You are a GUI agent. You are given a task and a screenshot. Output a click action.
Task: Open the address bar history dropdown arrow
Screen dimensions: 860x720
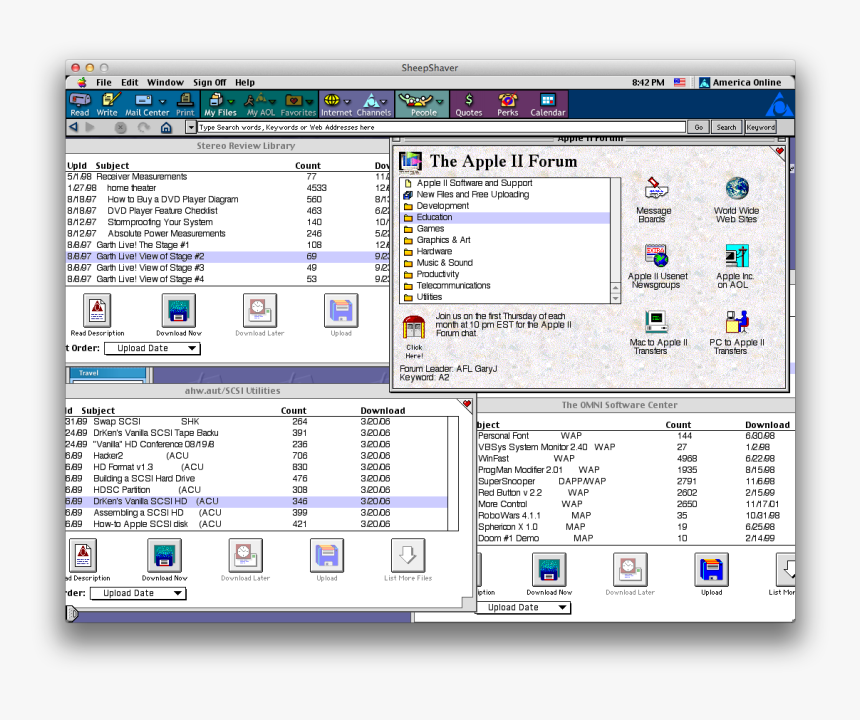coord(191,128)
